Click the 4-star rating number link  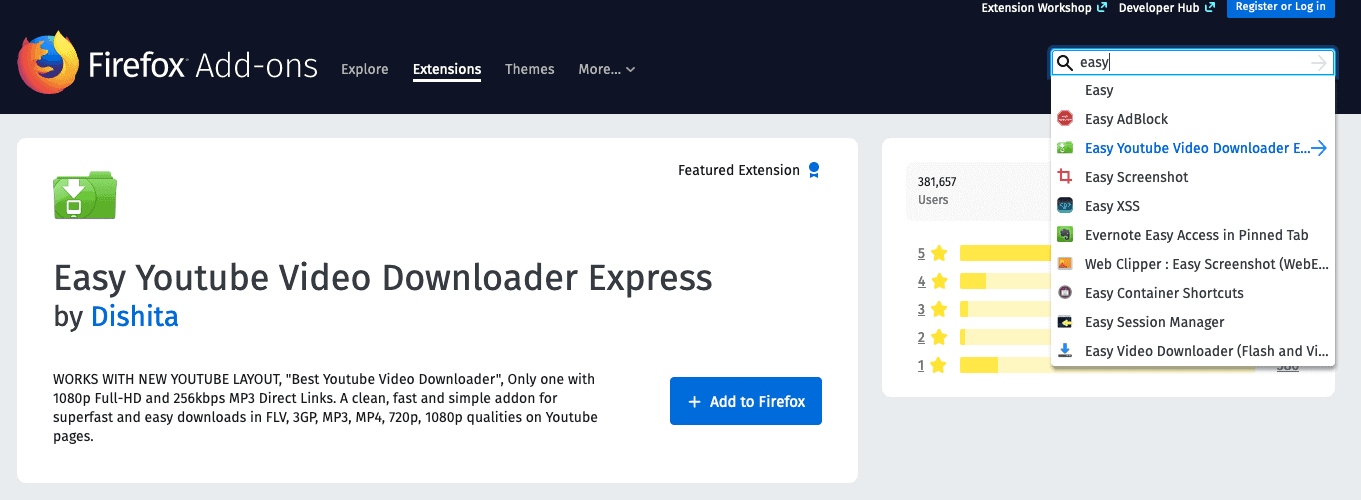click(921, 281)
